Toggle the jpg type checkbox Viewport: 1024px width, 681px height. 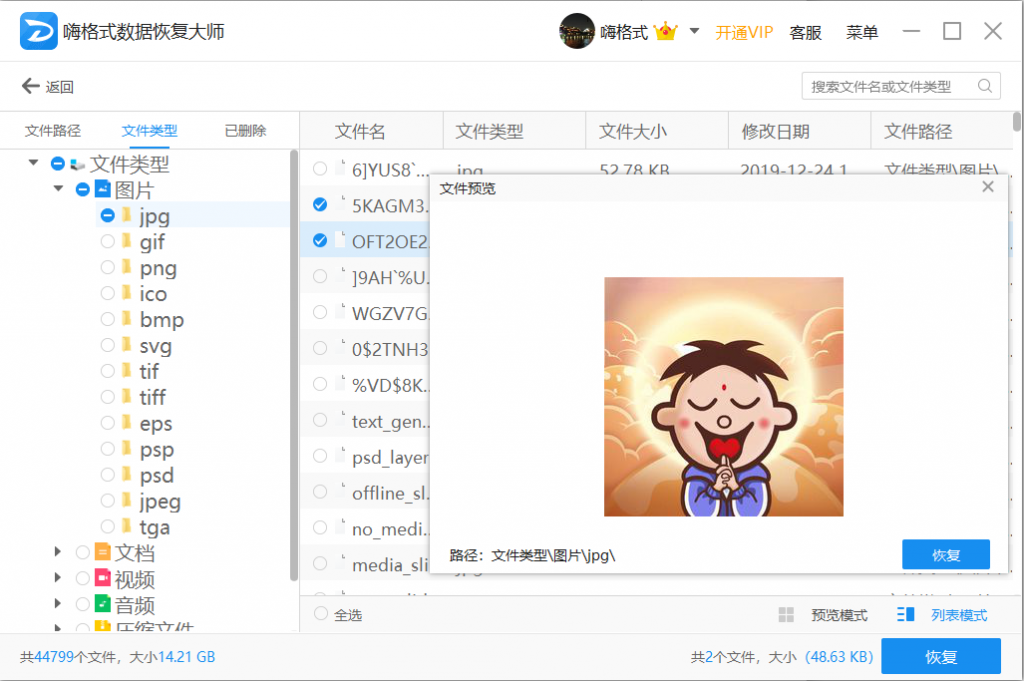(108, 215)
